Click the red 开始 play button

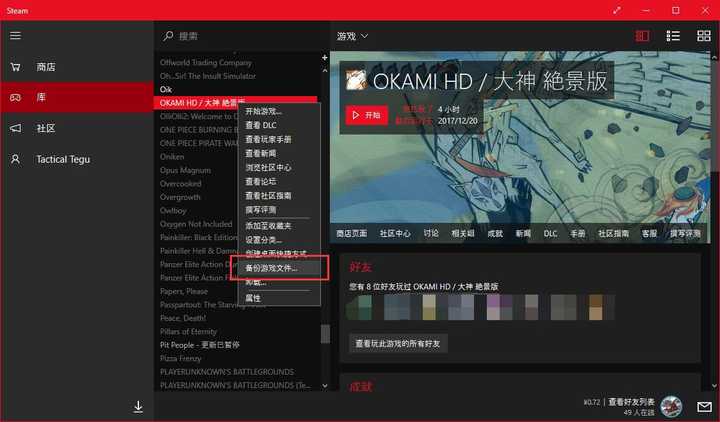(366, 115)
